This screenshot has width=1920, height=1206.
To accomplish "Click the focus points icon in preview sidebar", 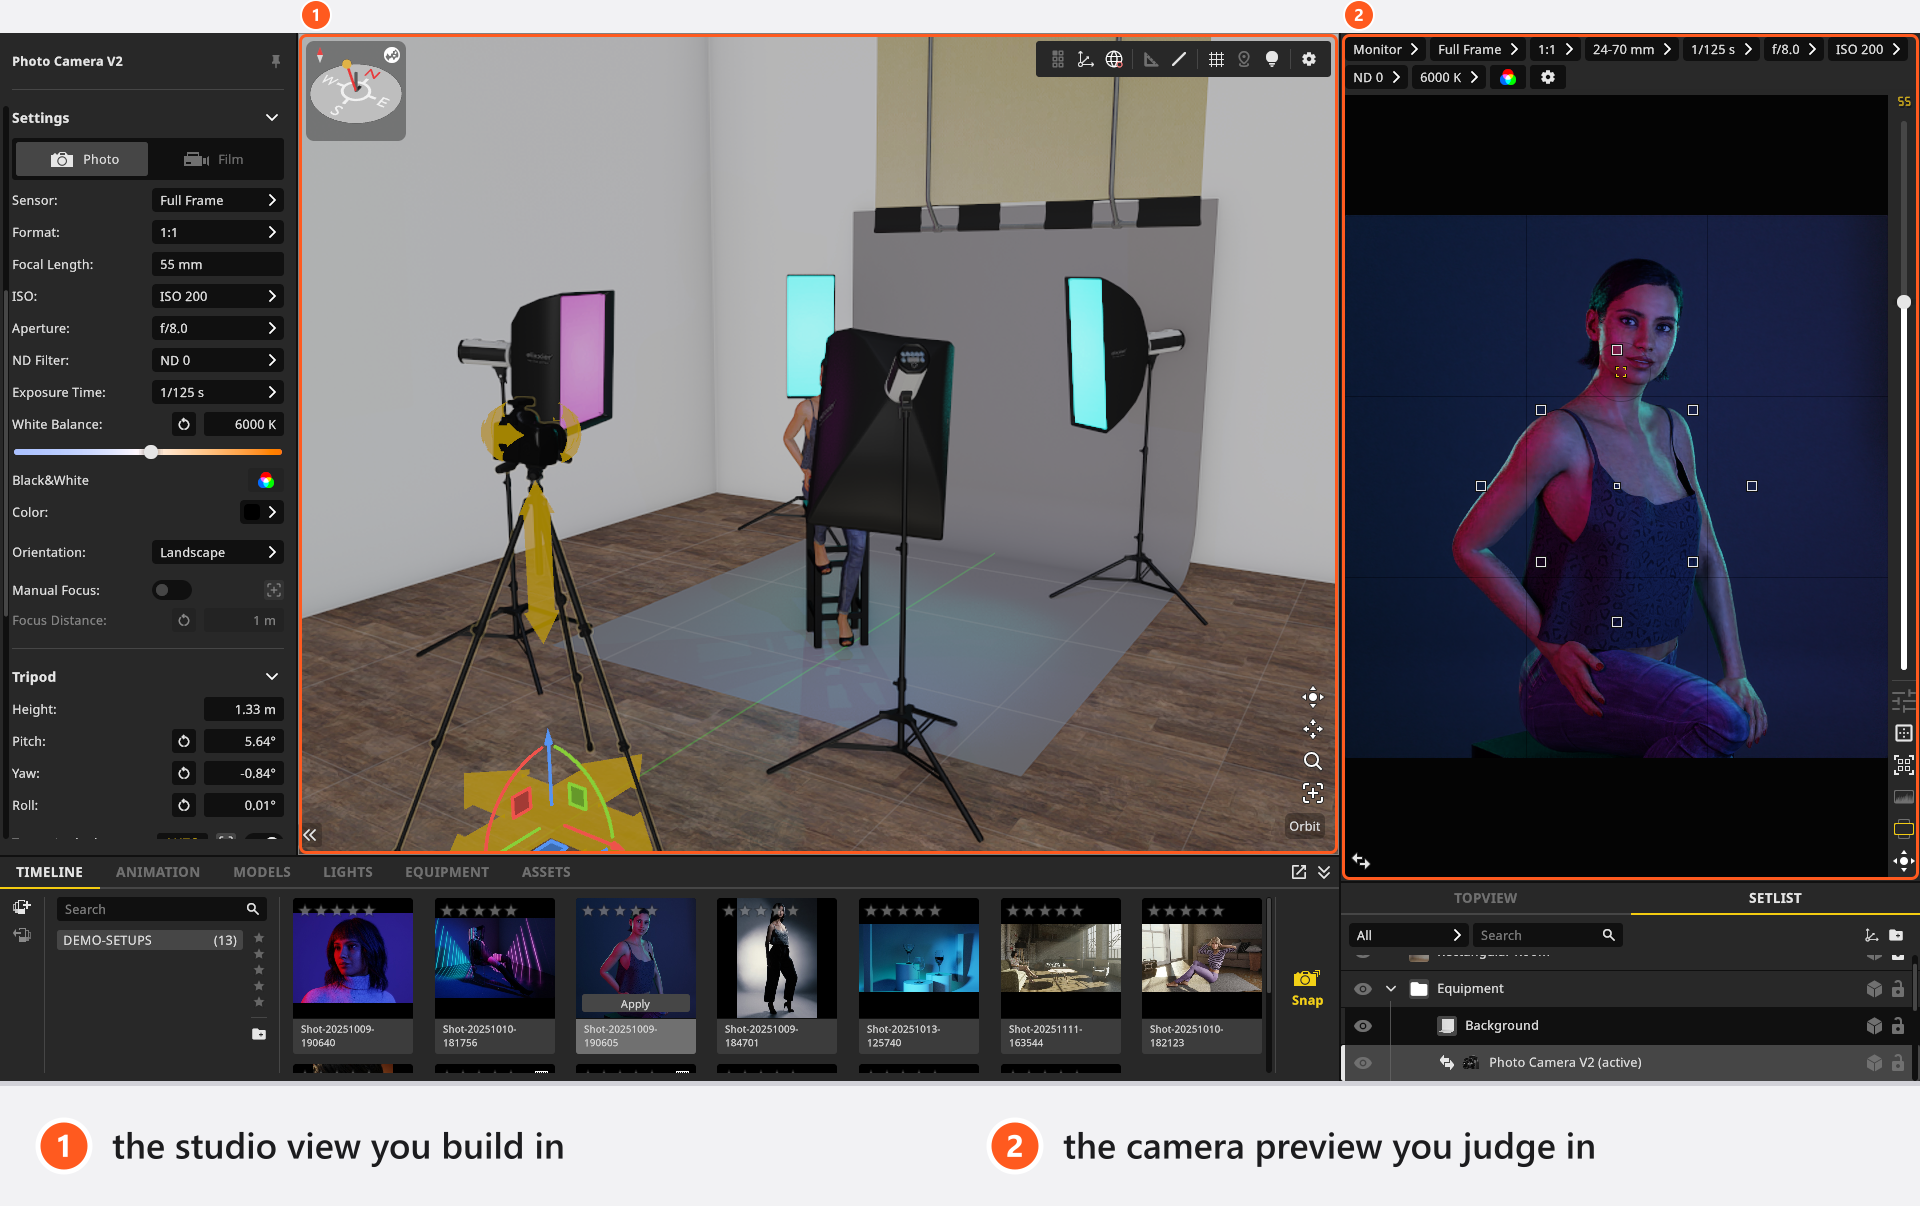I will pyautogui.click(x=1904, y=765).
